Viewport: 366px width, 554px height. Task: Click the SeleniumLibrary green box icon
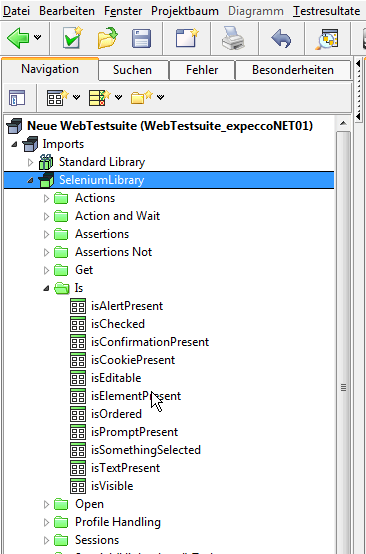coord(46,180)
